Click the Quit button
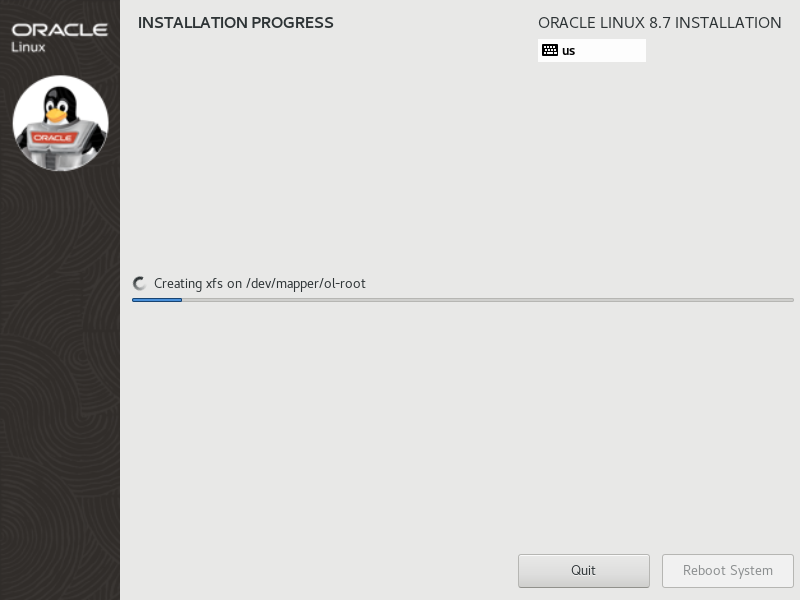 coord(584,570)
